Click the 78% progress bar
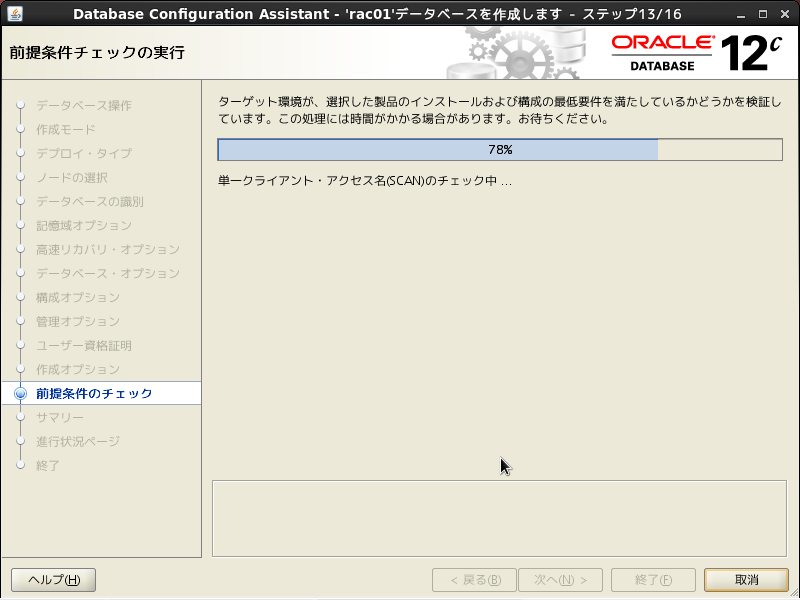The height and width of the screenshot is (600, 800). point(500,149)
